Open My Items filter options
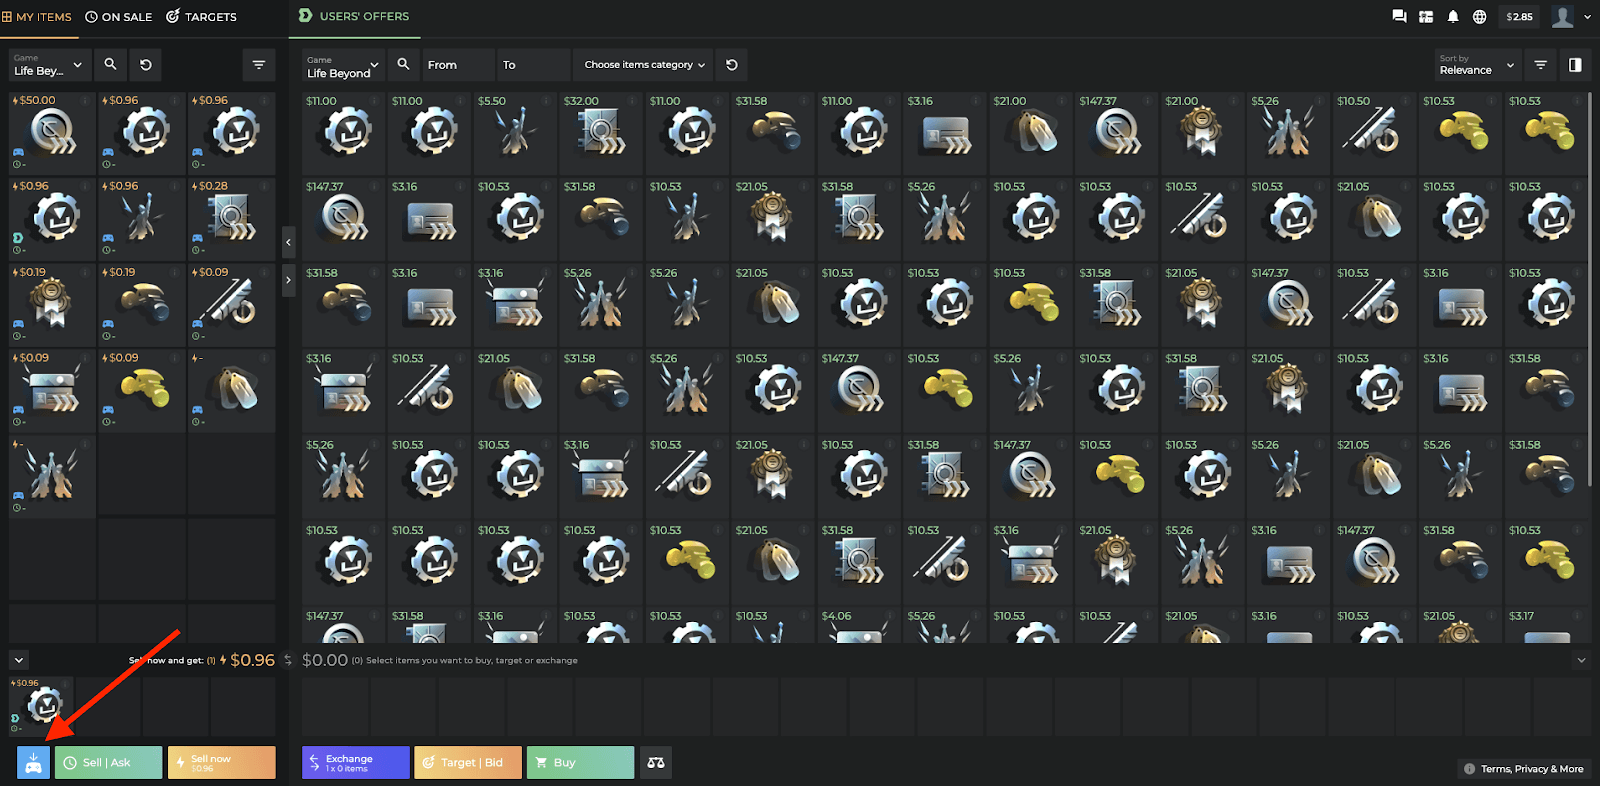 click(259, 65)
